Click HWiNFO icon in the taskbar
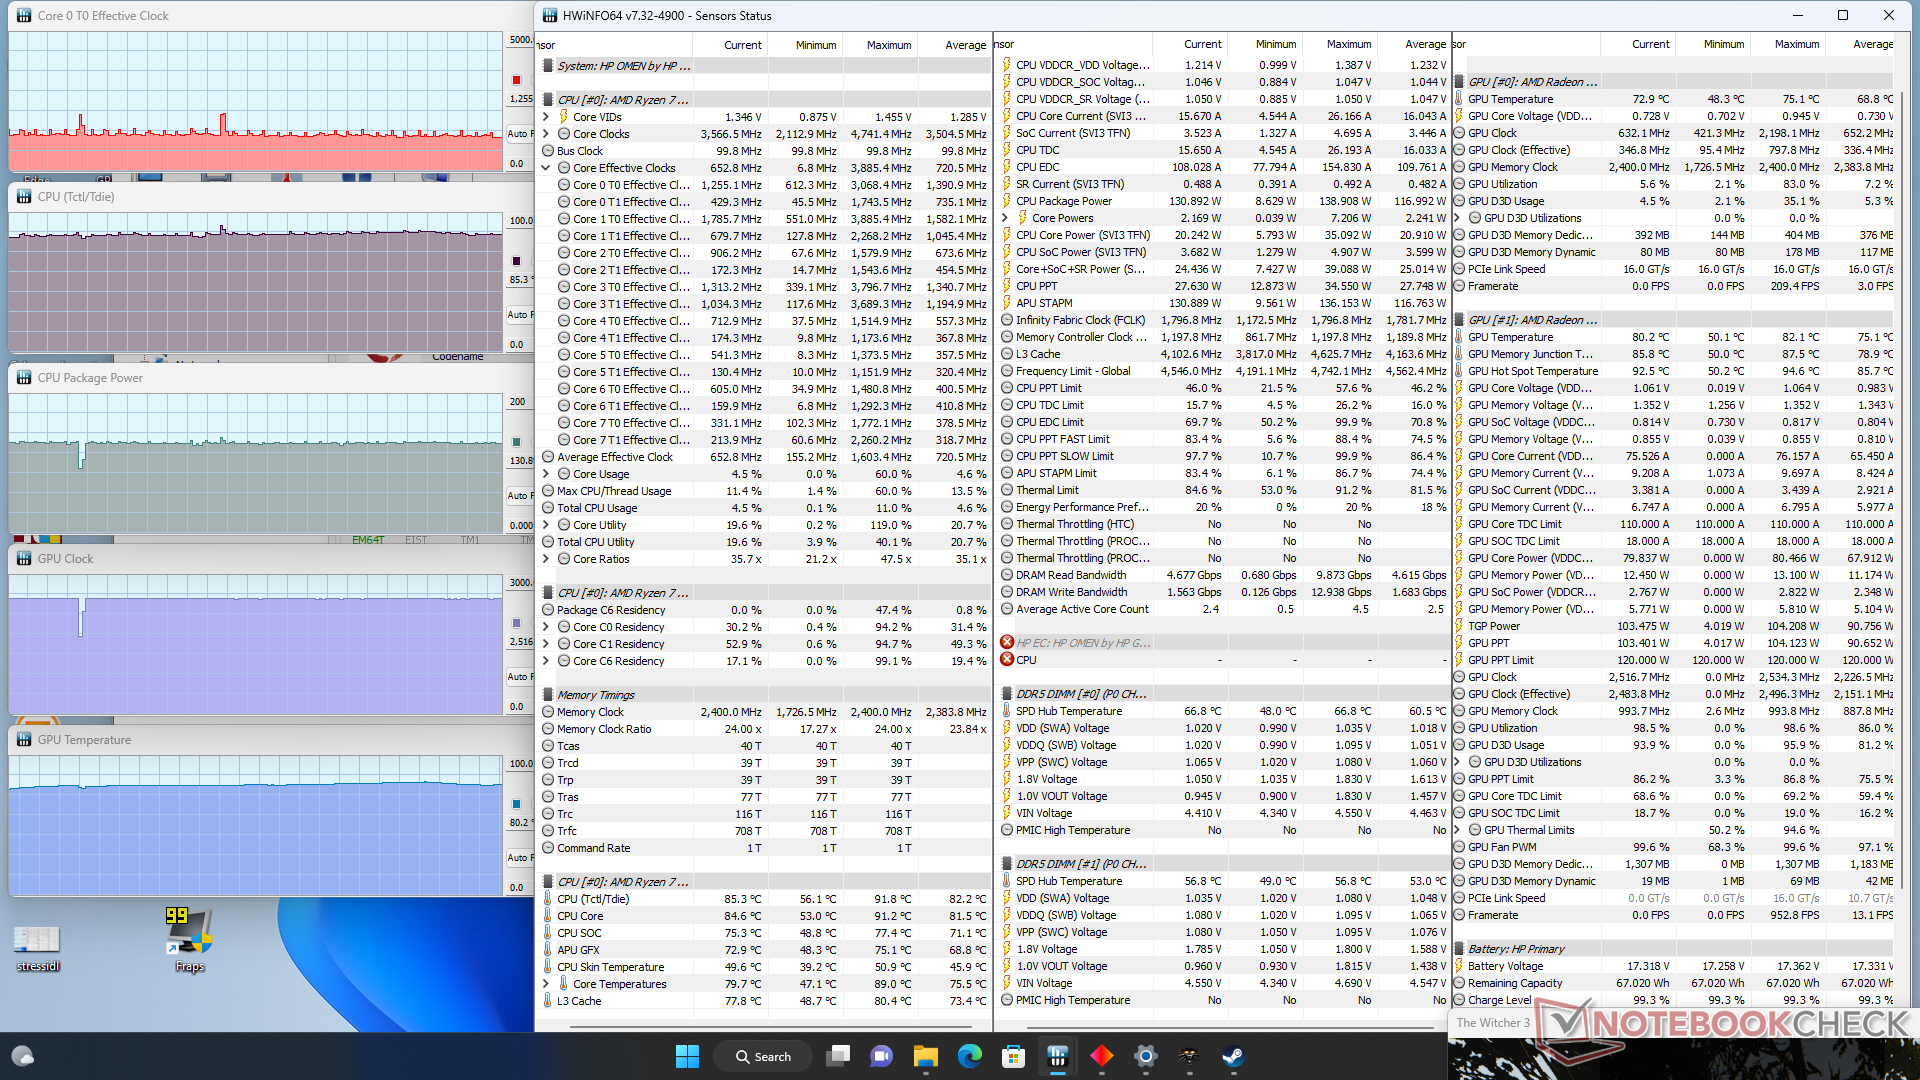The image size is (1920, 1080). point(1057,1056)
